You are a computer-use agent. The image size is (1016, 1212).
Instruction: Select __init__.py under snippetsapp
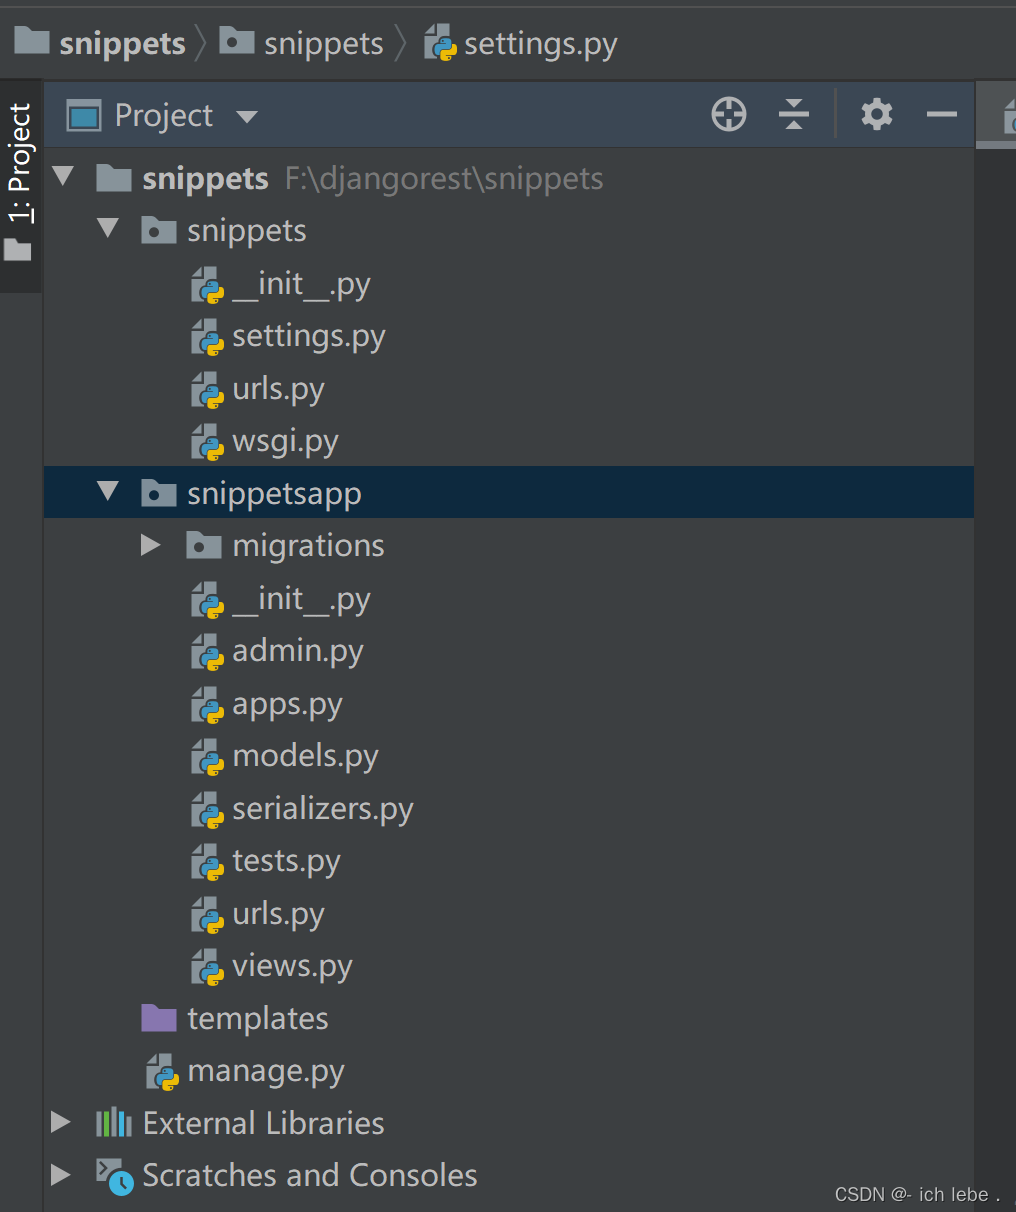click(509, 598)
